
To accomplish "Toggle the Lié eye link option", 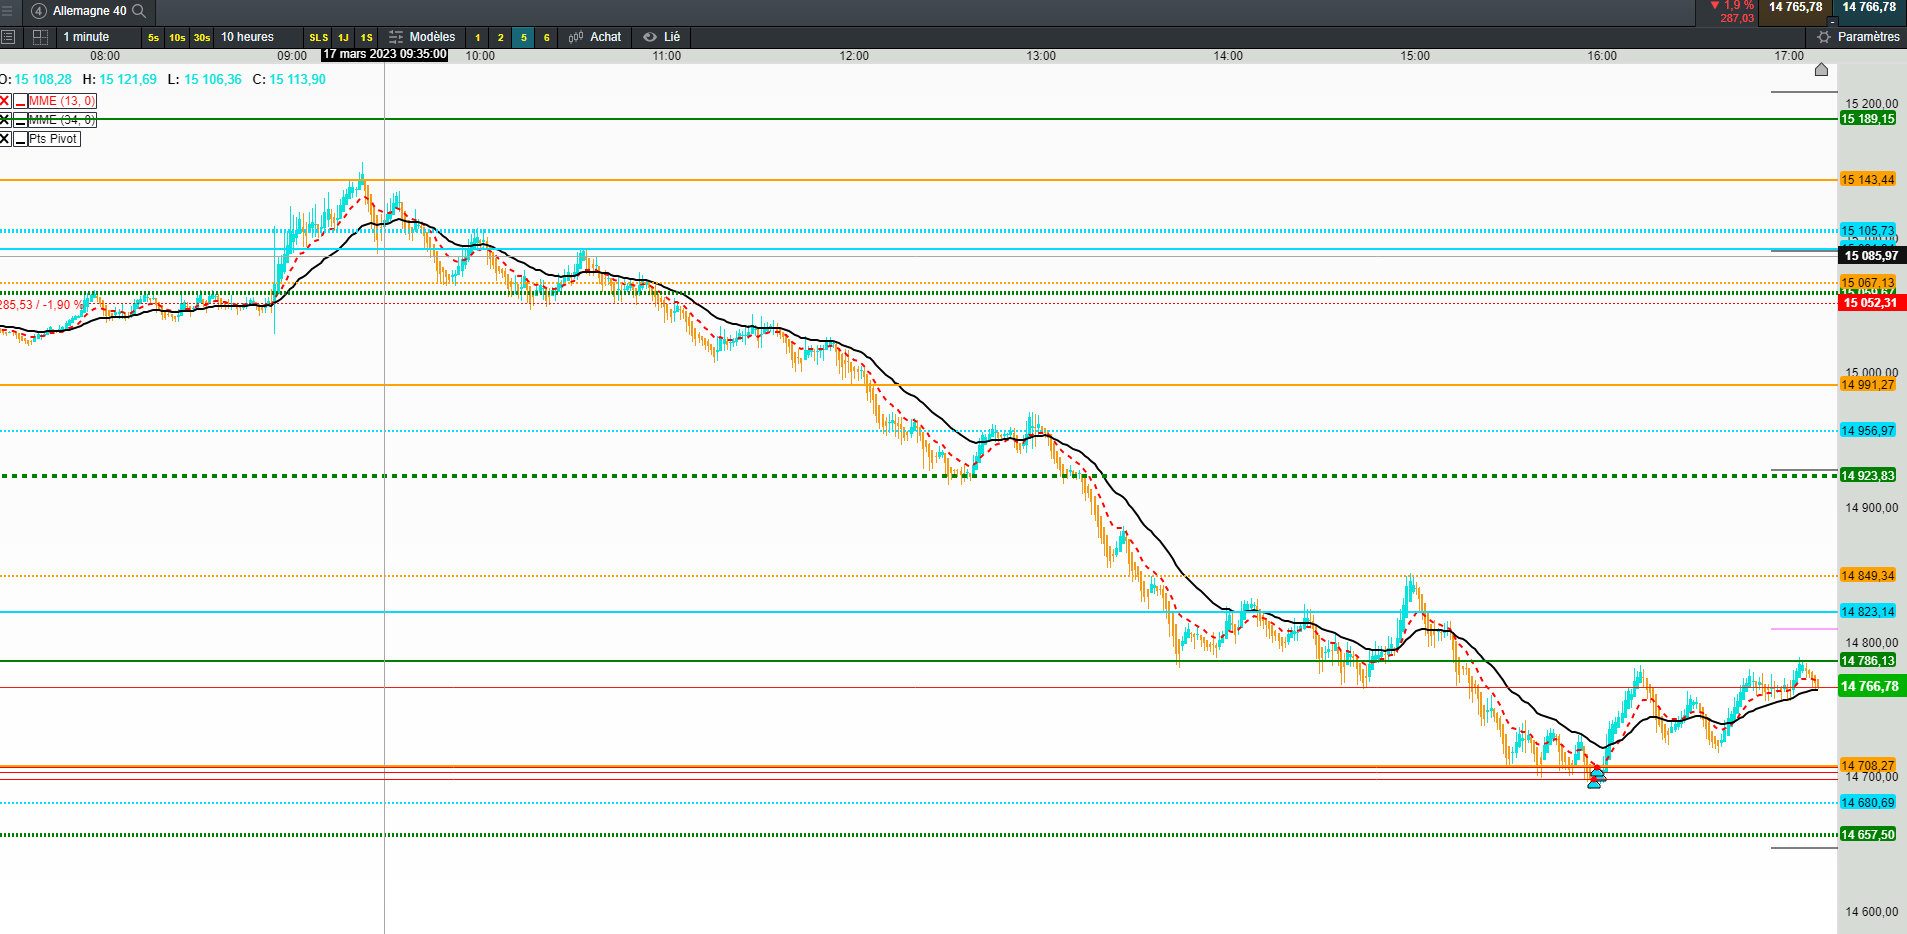I will (662, 37).
